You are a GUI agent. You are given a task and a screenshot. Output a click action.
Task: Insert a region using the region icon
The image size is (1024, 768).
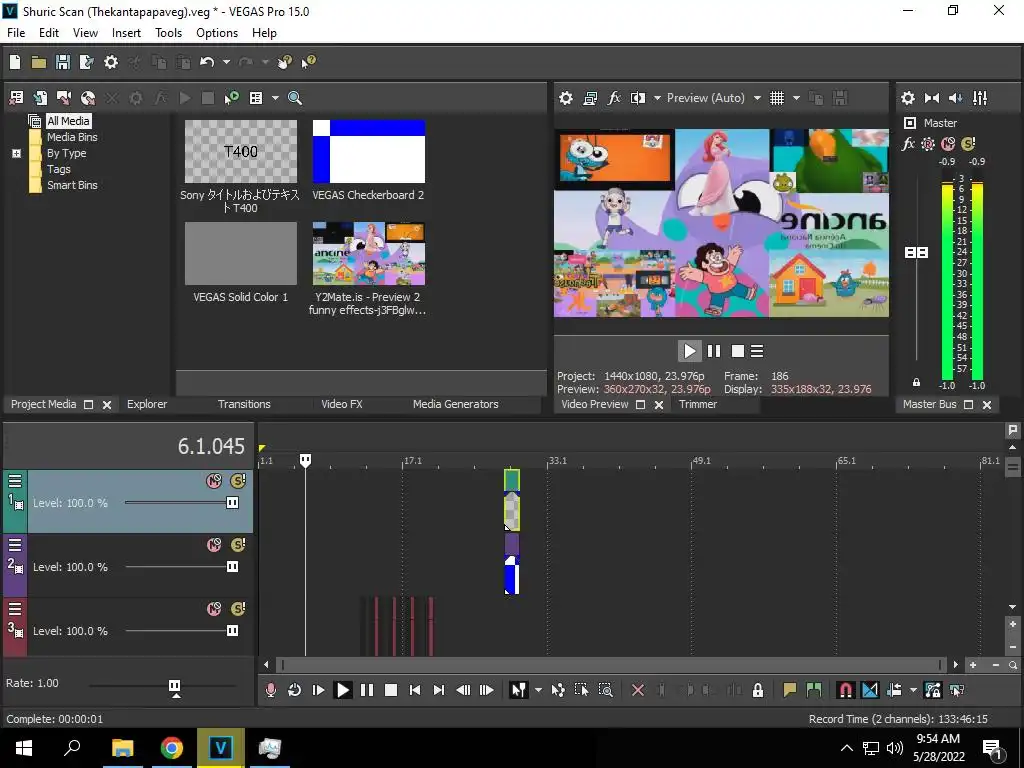point(814,690)
